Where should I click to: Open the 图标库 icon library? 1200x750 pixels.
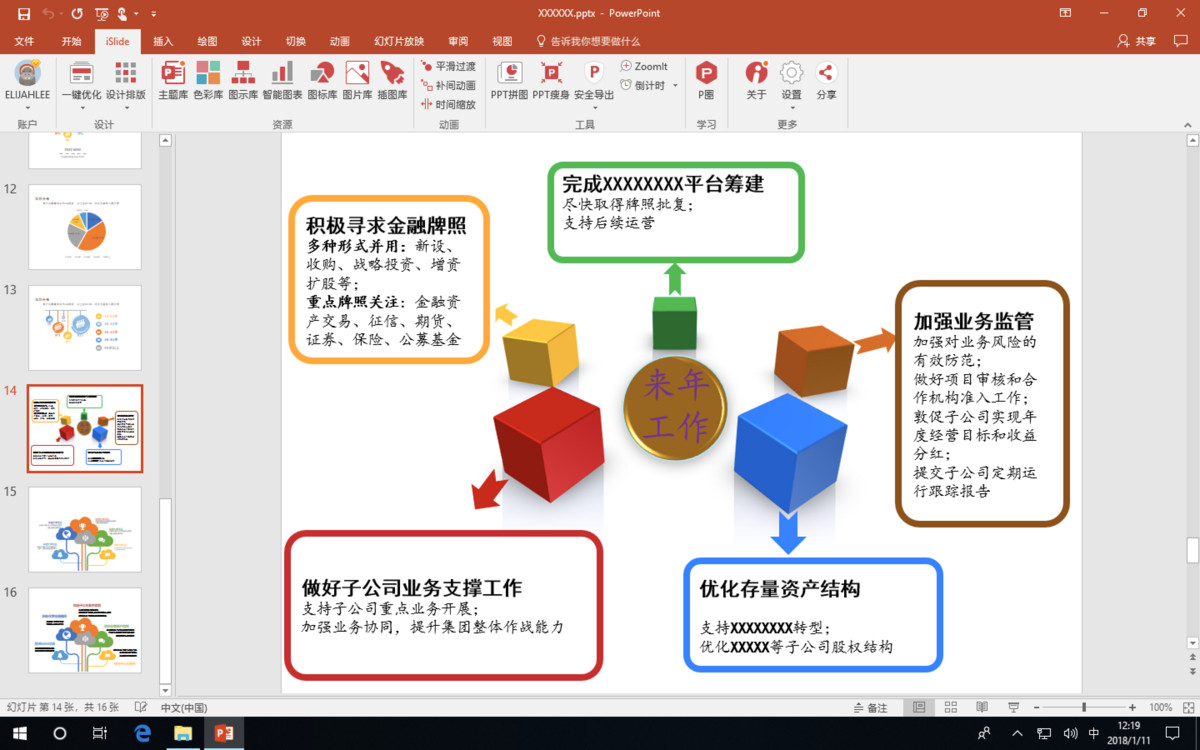[322, 80]
